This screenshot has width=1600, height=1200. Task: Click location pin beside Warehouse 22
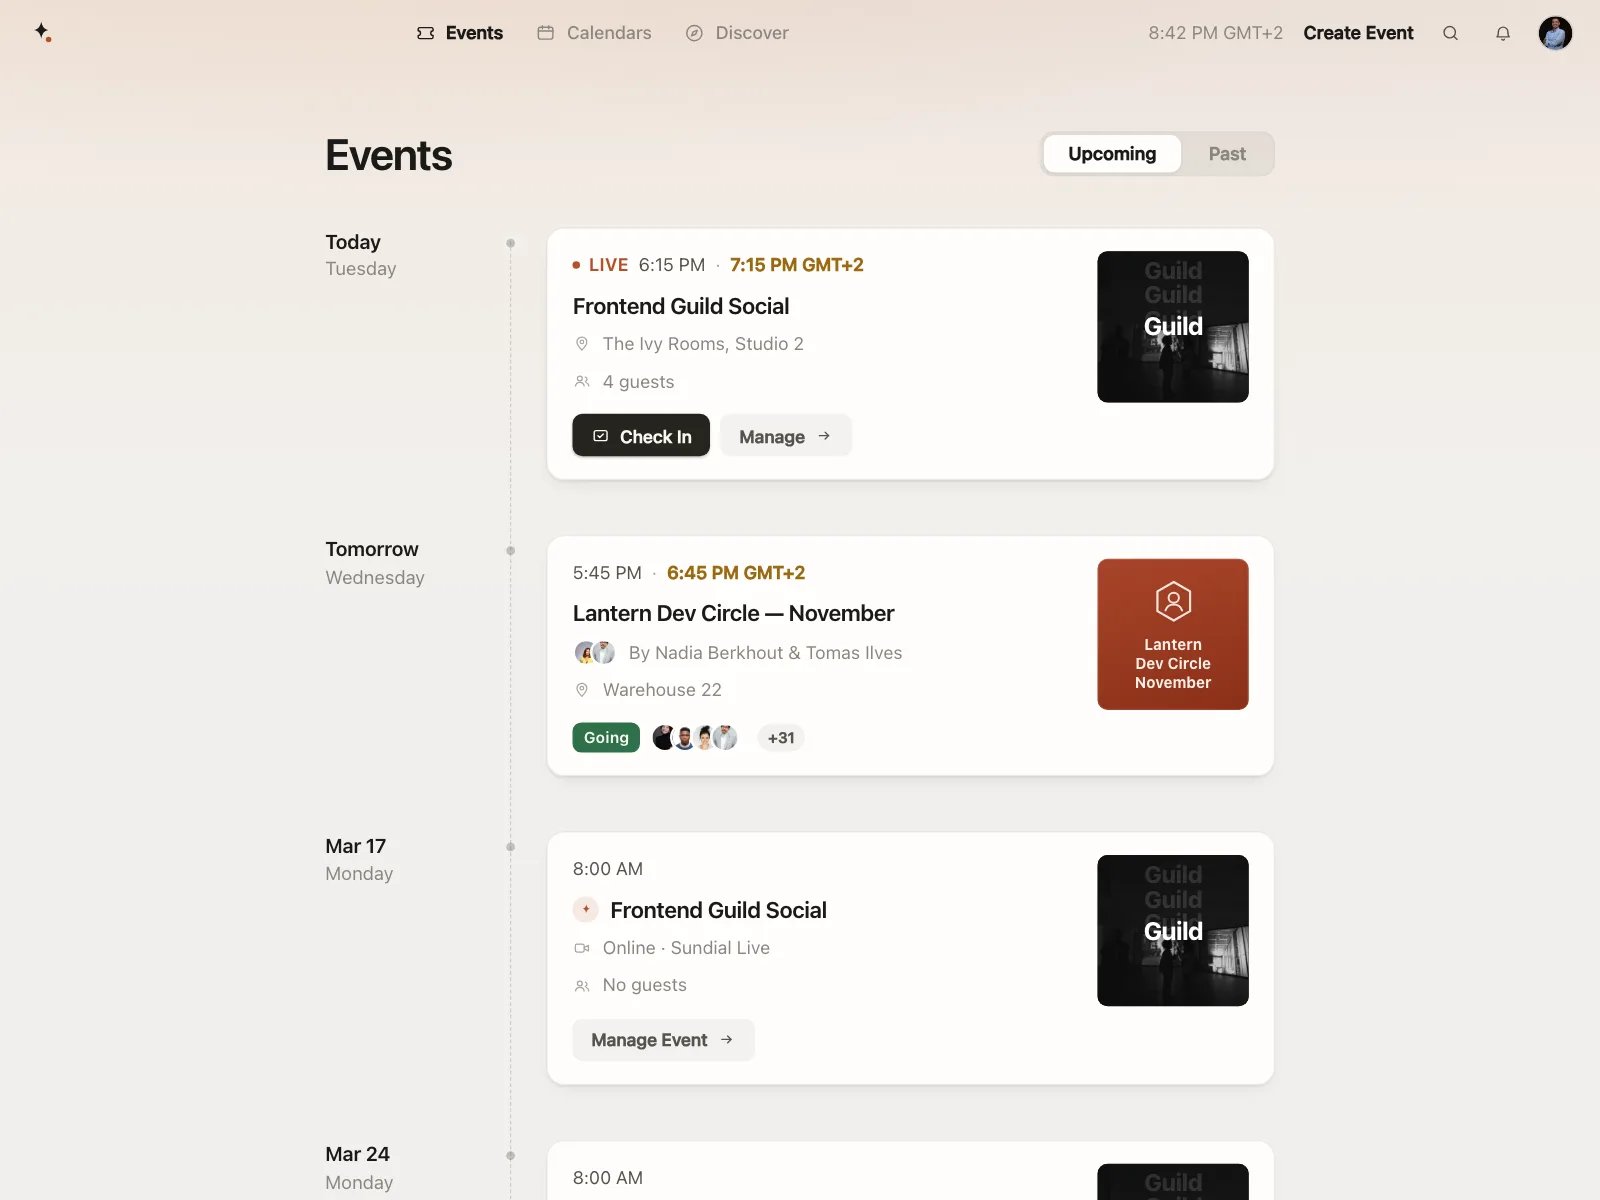point(582,690)
